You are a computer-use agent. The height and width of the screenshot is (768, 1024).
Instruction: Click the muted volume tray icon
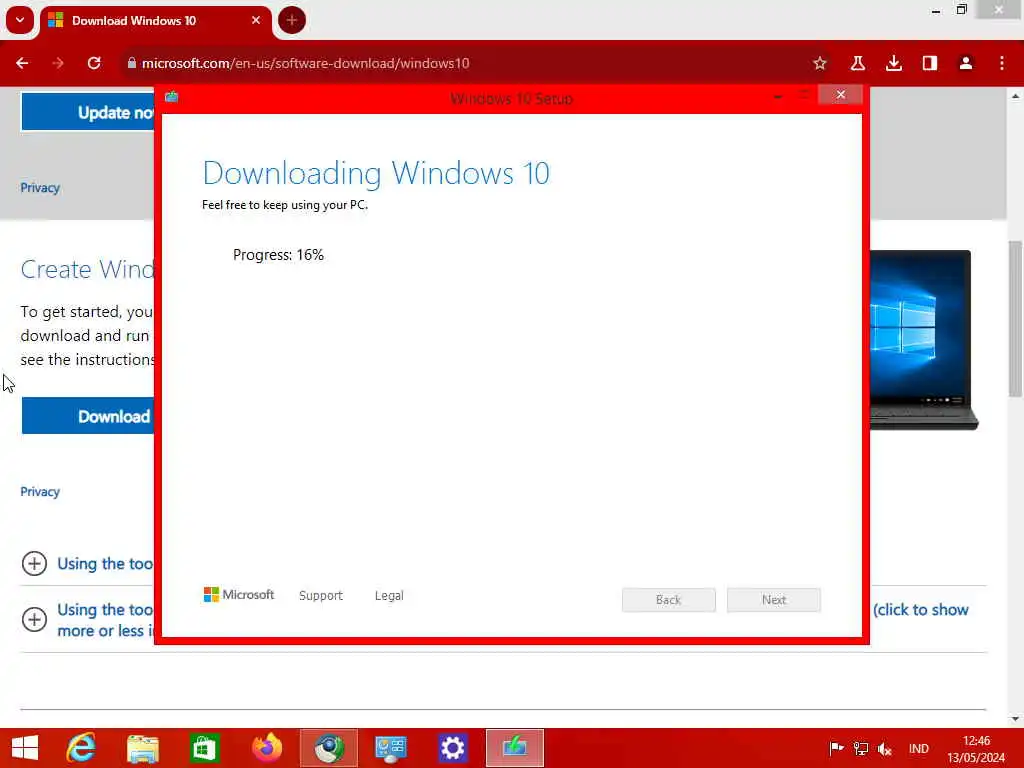(x=885, y=748)
